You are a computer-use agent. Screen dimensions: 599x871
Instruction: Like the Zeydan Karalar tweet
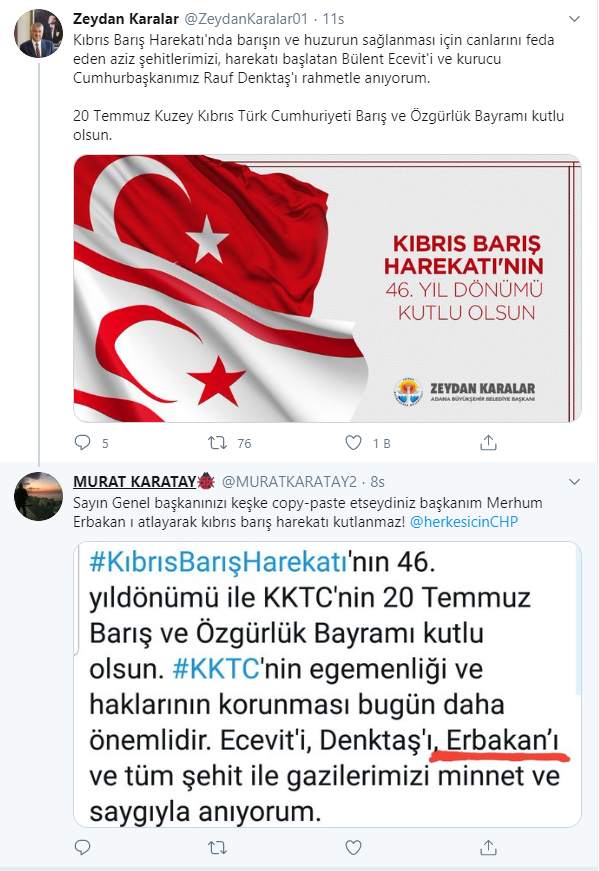point(353,443)
